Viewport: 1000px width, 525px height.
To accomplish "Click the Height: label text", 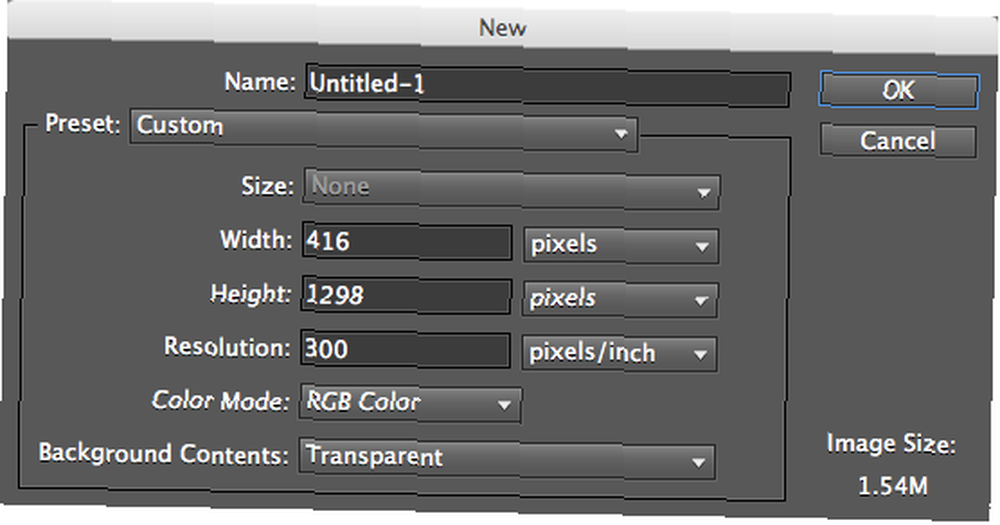I will (250, 293).
